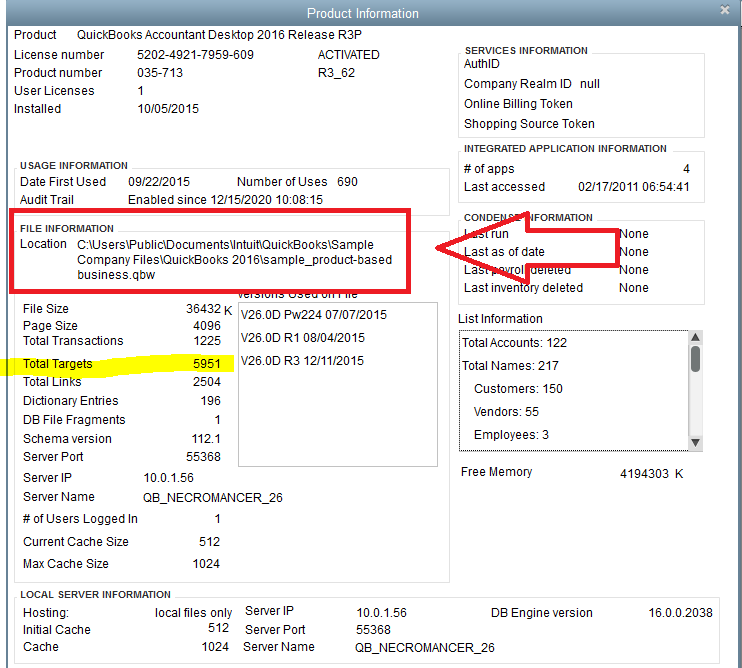Click # of apps value 4

[686, 169]
